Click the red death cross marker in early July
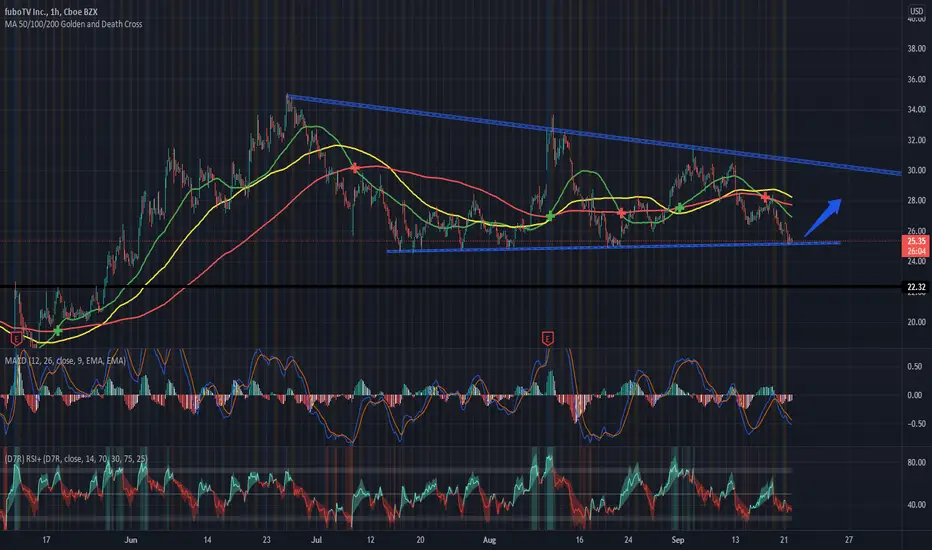The height and width of the screenshot is (550, 932). tap(354, 168)
